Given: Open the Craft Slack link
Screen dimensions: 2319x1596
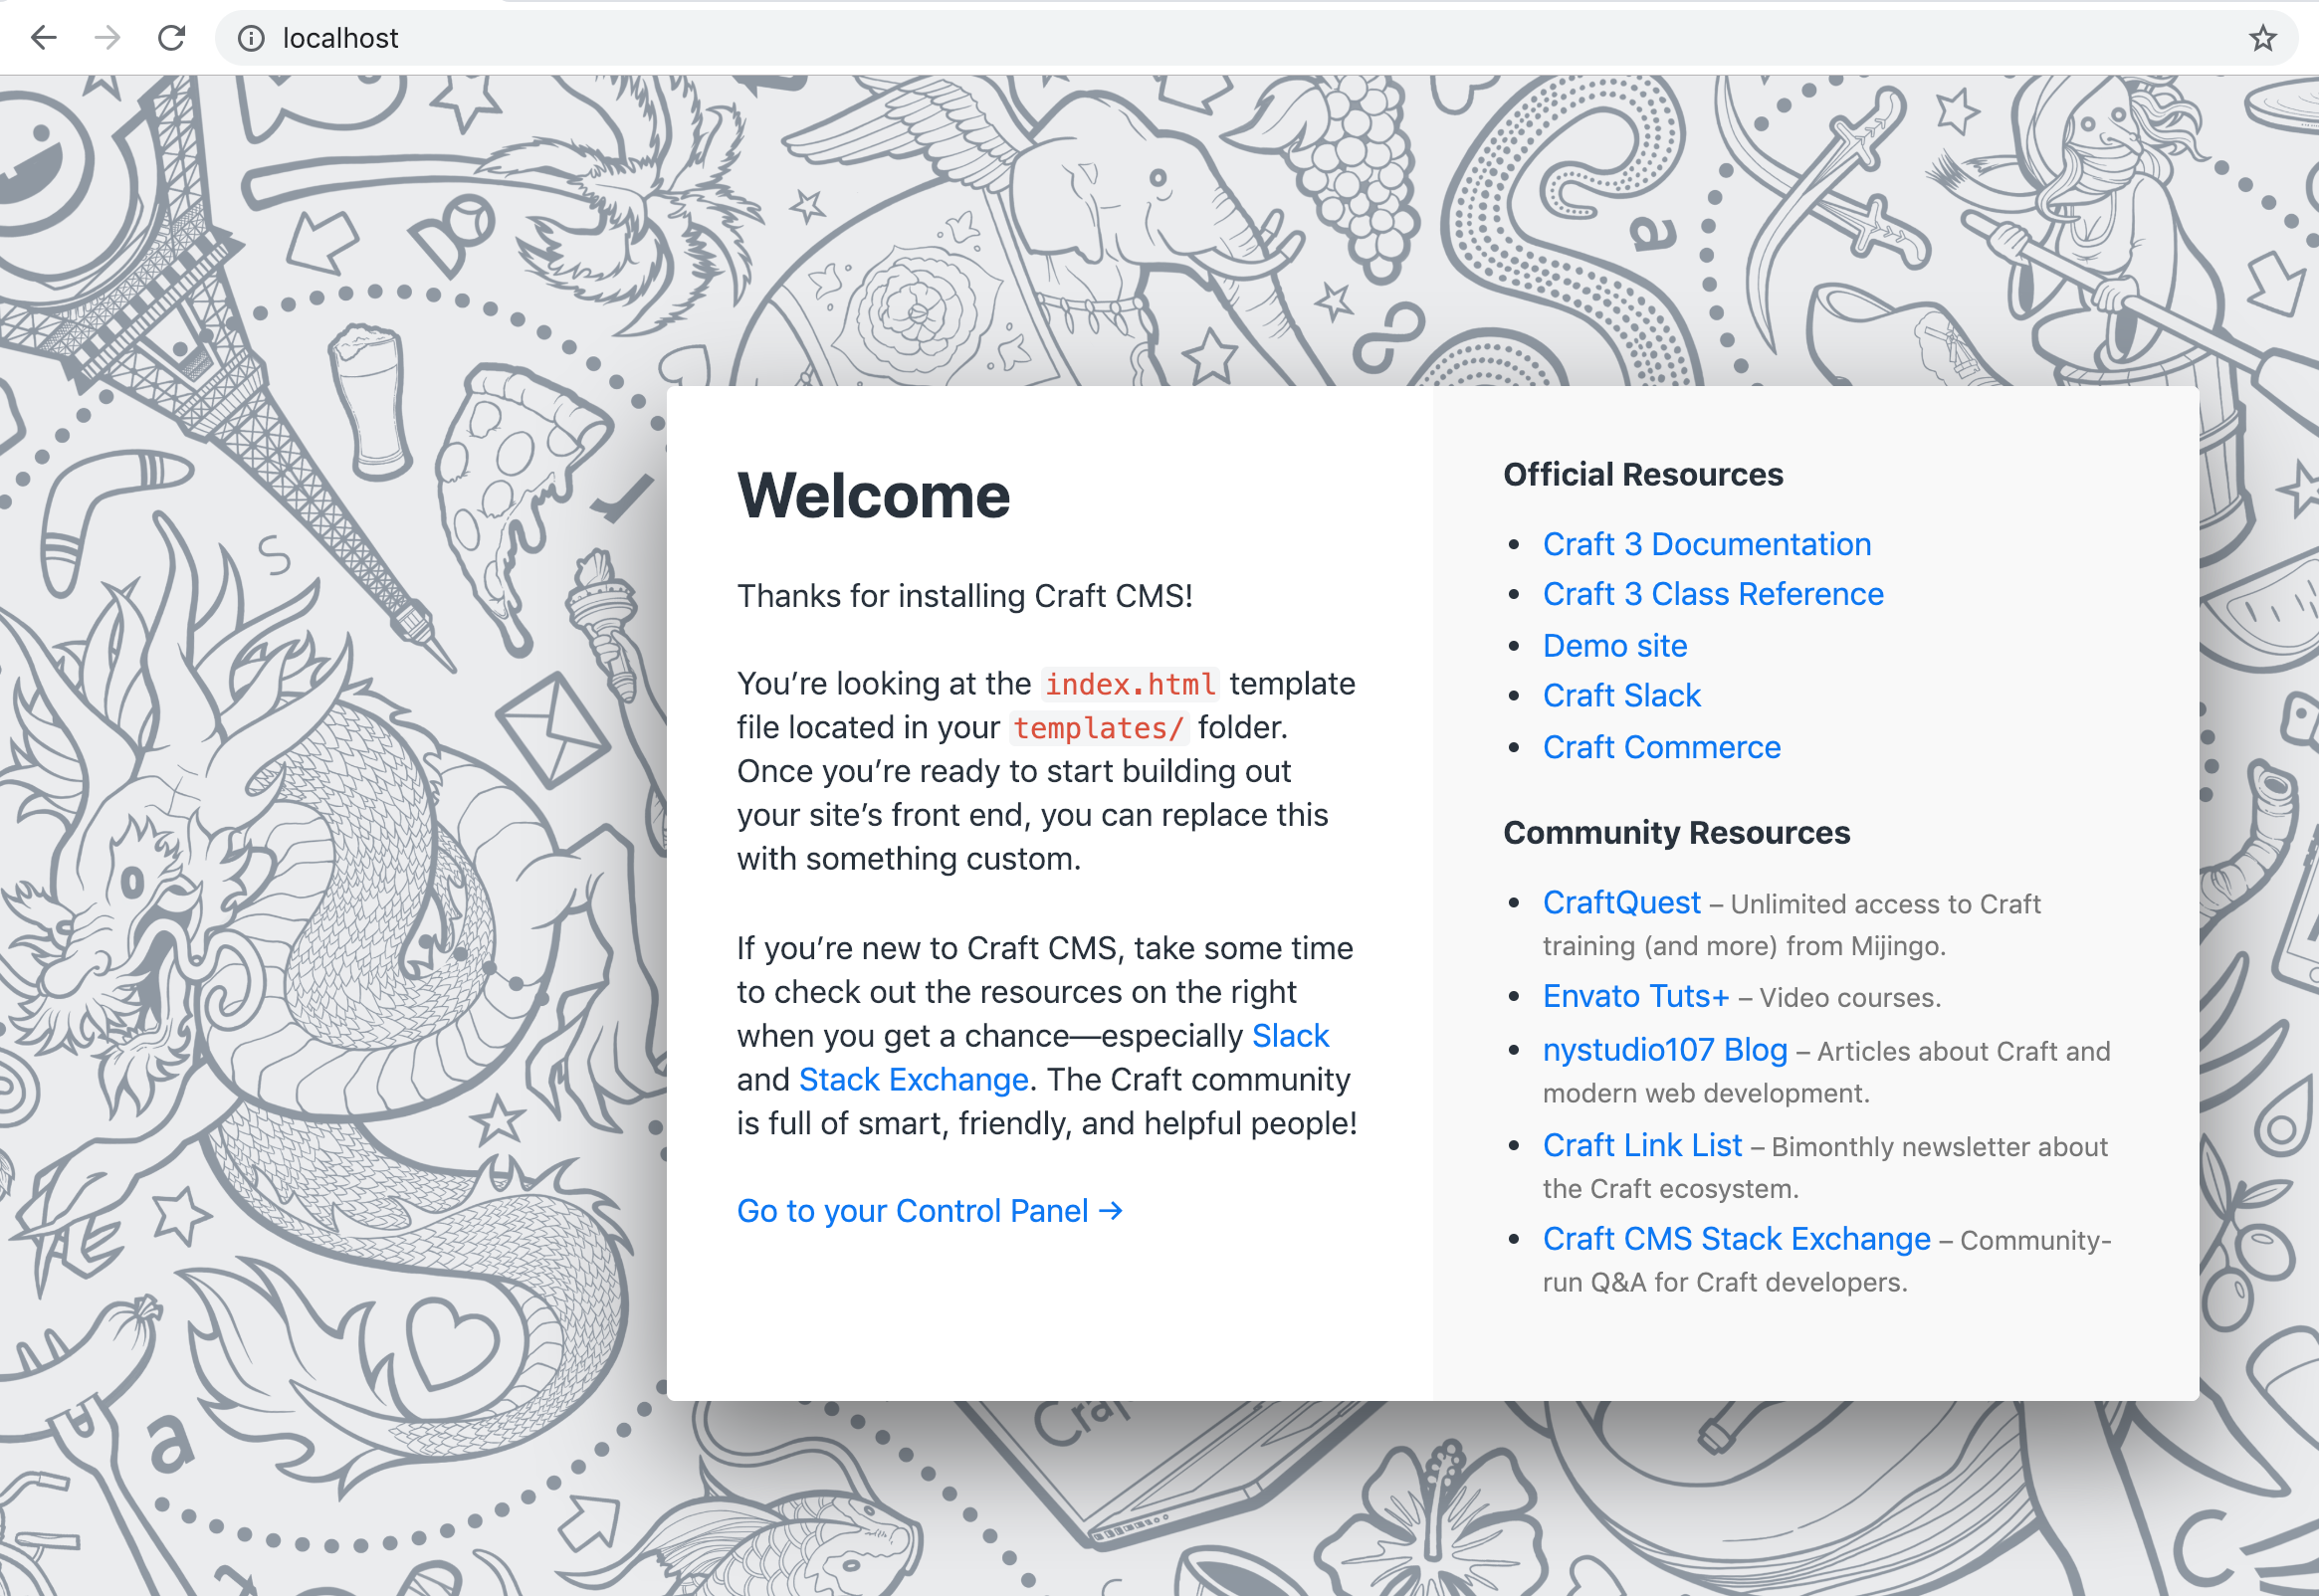Looking at the screenshot, I should [1621, 696].
